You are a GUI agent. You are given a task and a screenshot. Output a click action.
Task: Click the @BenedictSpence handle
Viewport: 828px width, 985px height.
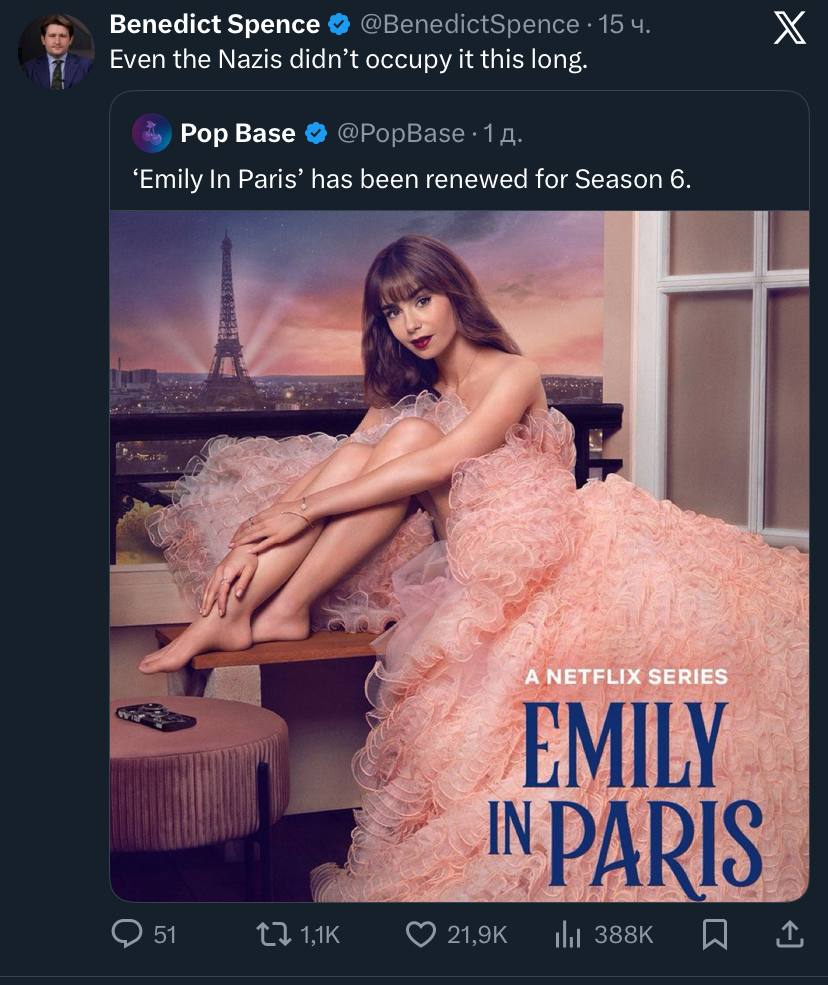(466, 25)
